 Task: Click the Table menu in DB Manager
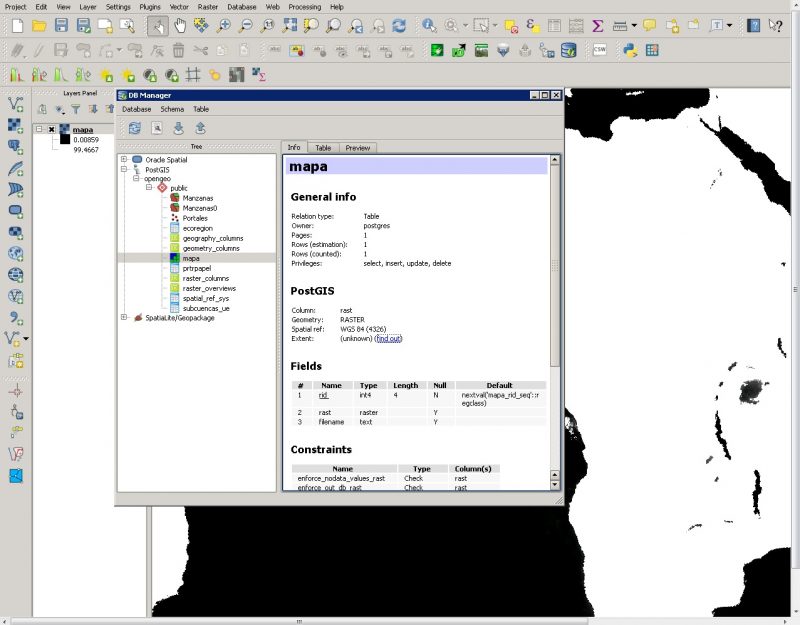tap(201, 109)
